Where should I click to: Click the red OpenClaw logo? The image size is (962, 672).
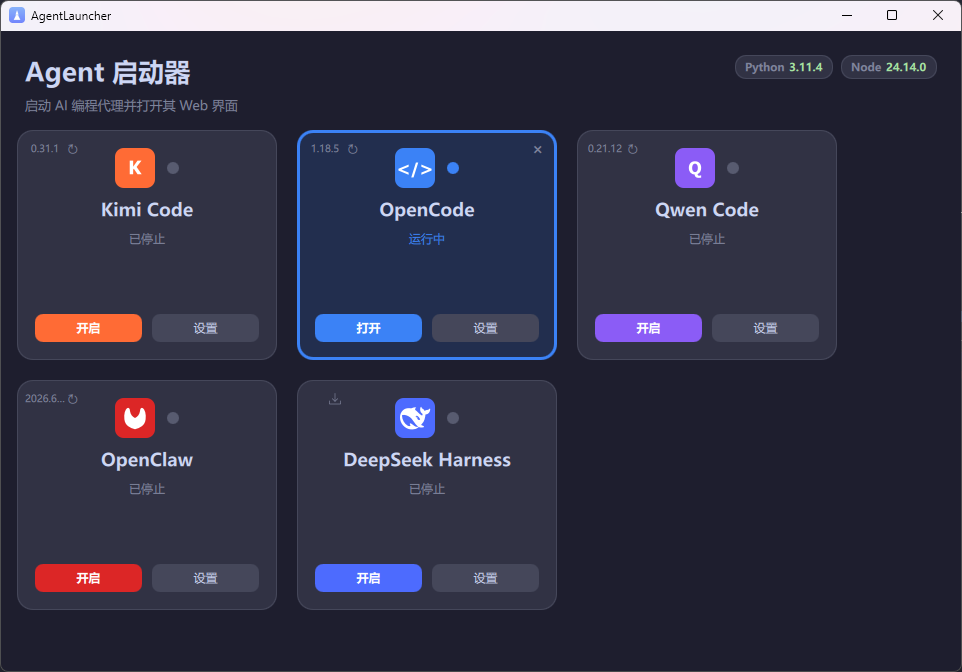tap(135, 418)
